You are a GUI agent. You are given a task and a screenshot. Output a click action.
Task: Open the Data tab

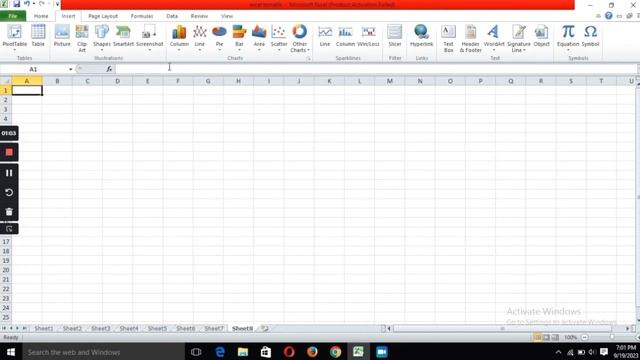(x=172, y=16)
